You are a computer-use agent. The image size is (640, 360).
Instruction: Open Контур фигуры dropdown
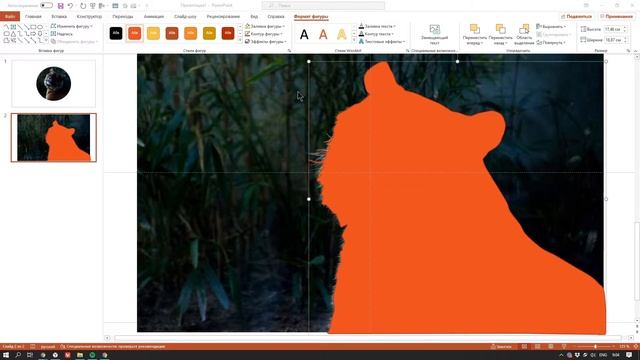click(264, 34)
